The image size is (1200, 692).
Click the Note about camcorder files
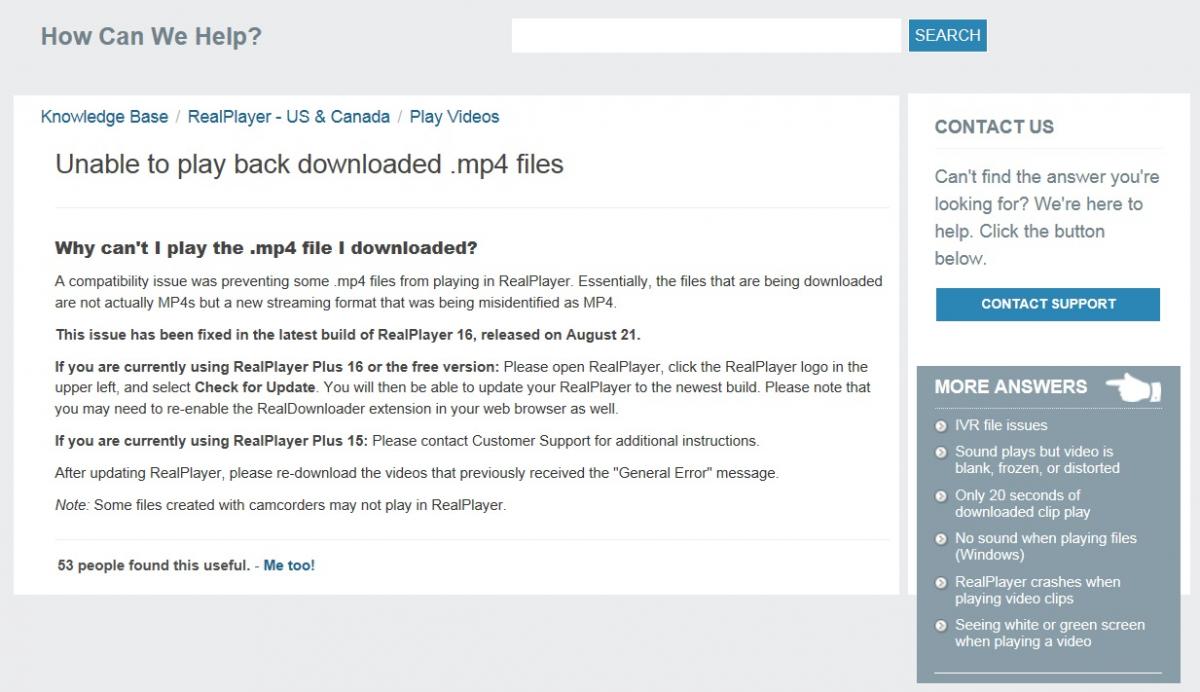click(281, 505)
